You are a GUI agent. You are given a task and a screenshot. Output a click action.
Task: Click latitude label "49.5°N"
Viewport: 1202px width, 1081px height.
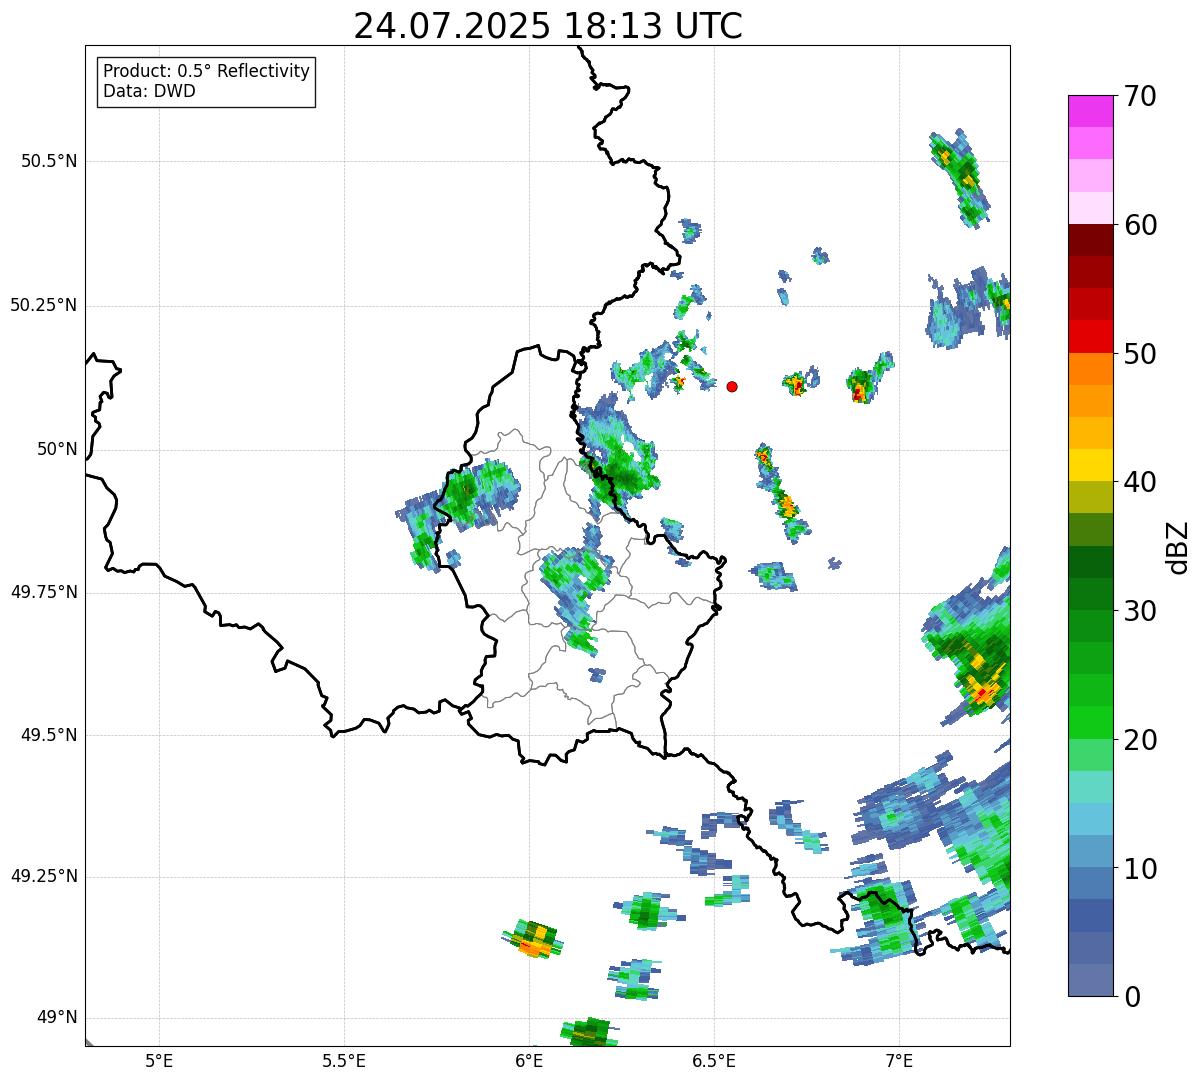click(49, 735)
